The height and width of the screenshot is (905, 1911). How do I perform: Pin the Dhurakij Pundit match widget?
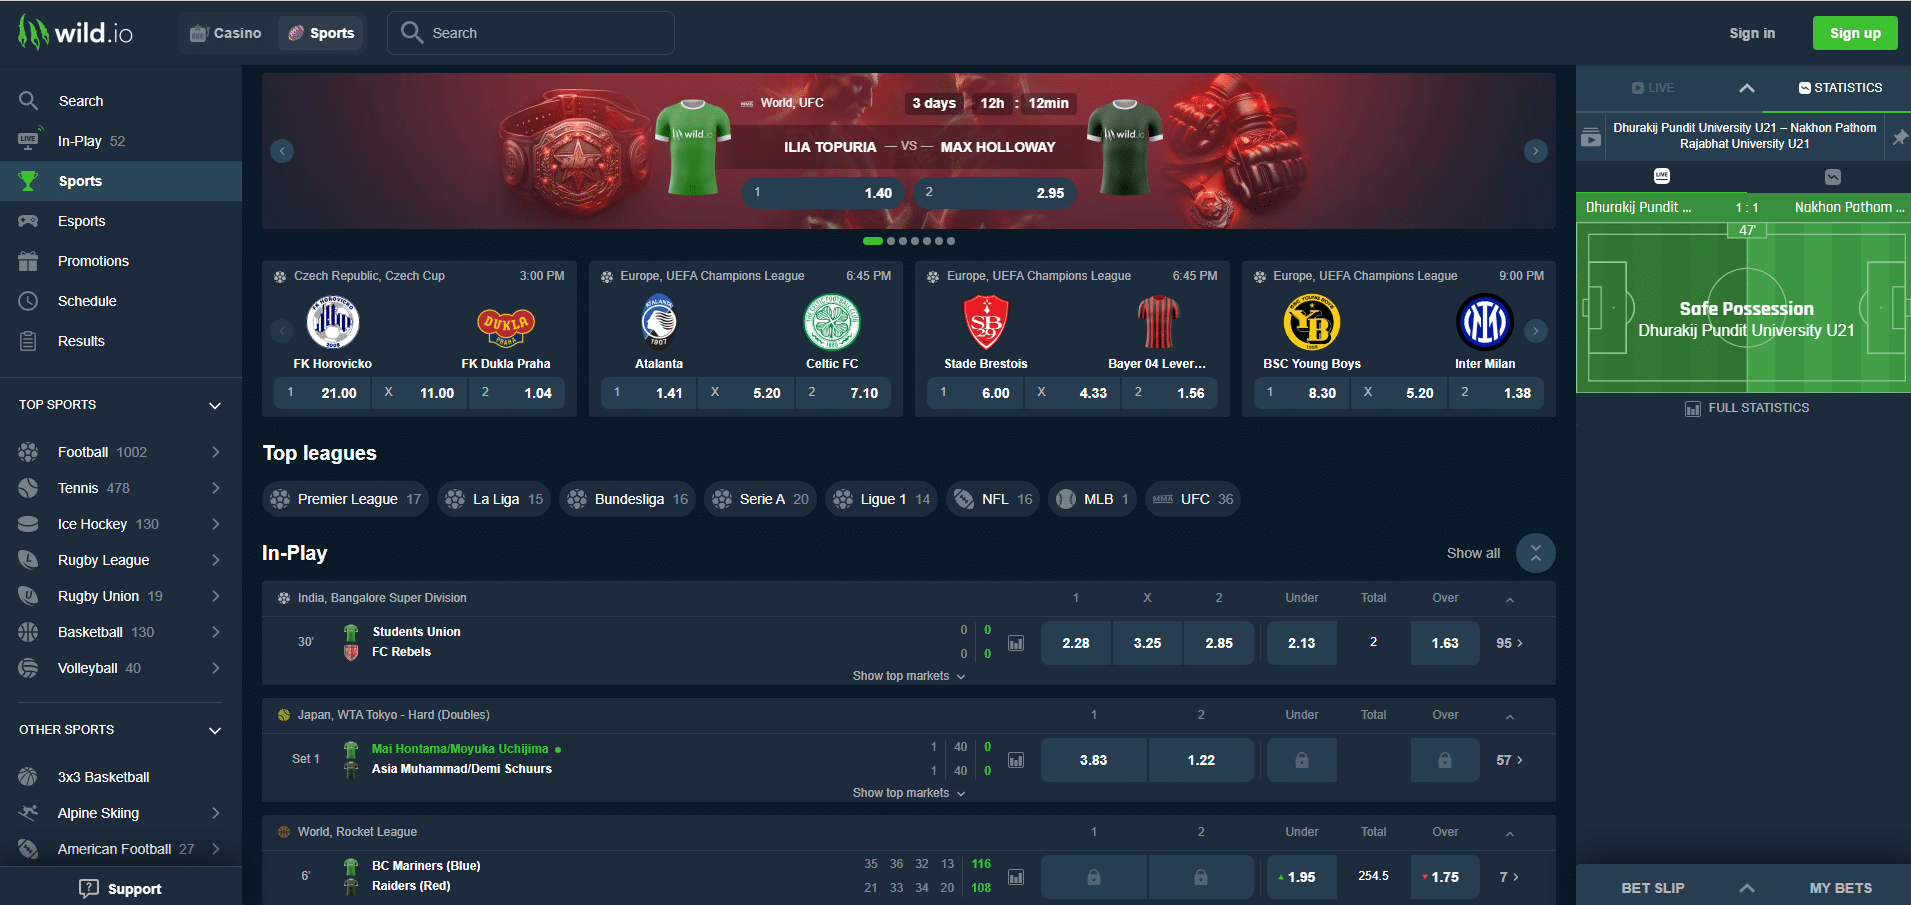[x=1899, y=137]
